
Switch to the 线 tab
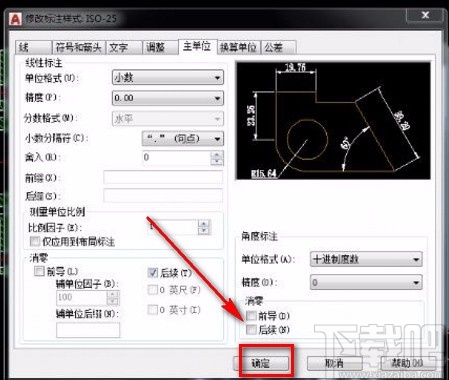pos(33,47)
